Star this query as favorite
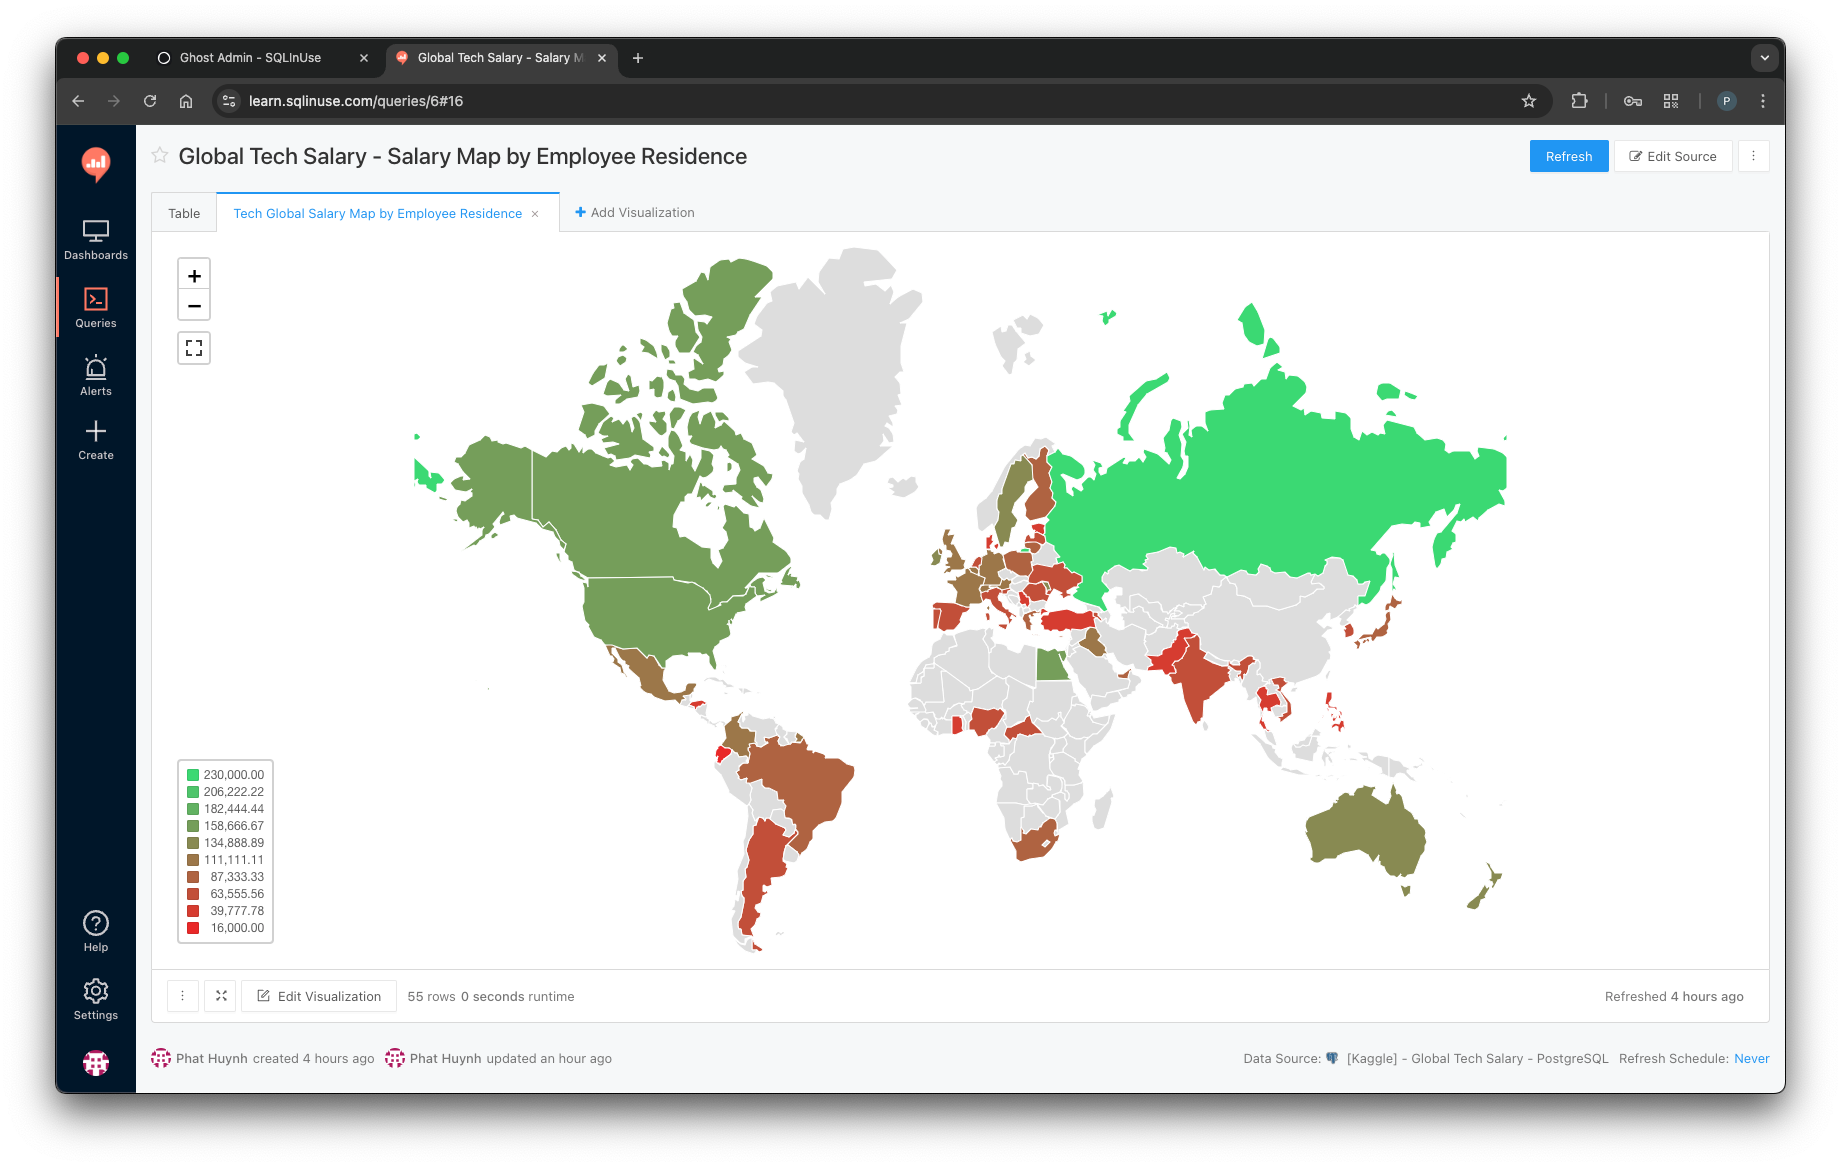The height and width of the screenshot is (1167, 1841). (x=160, y=155)
